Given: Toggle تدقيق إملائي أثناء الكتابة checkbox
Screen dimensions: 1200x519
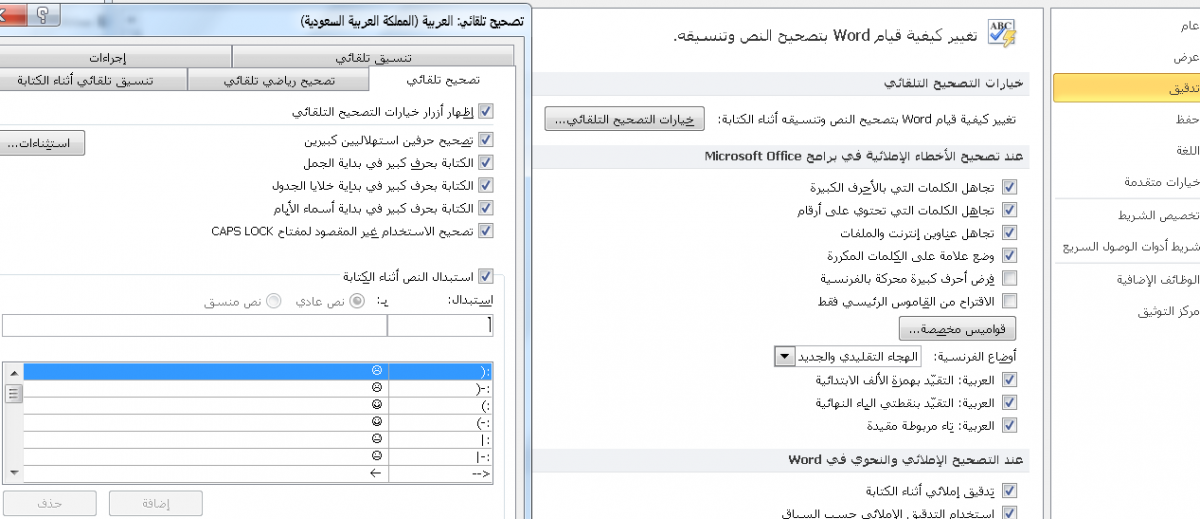Looking at the screenshot, I should [1009, 491].
